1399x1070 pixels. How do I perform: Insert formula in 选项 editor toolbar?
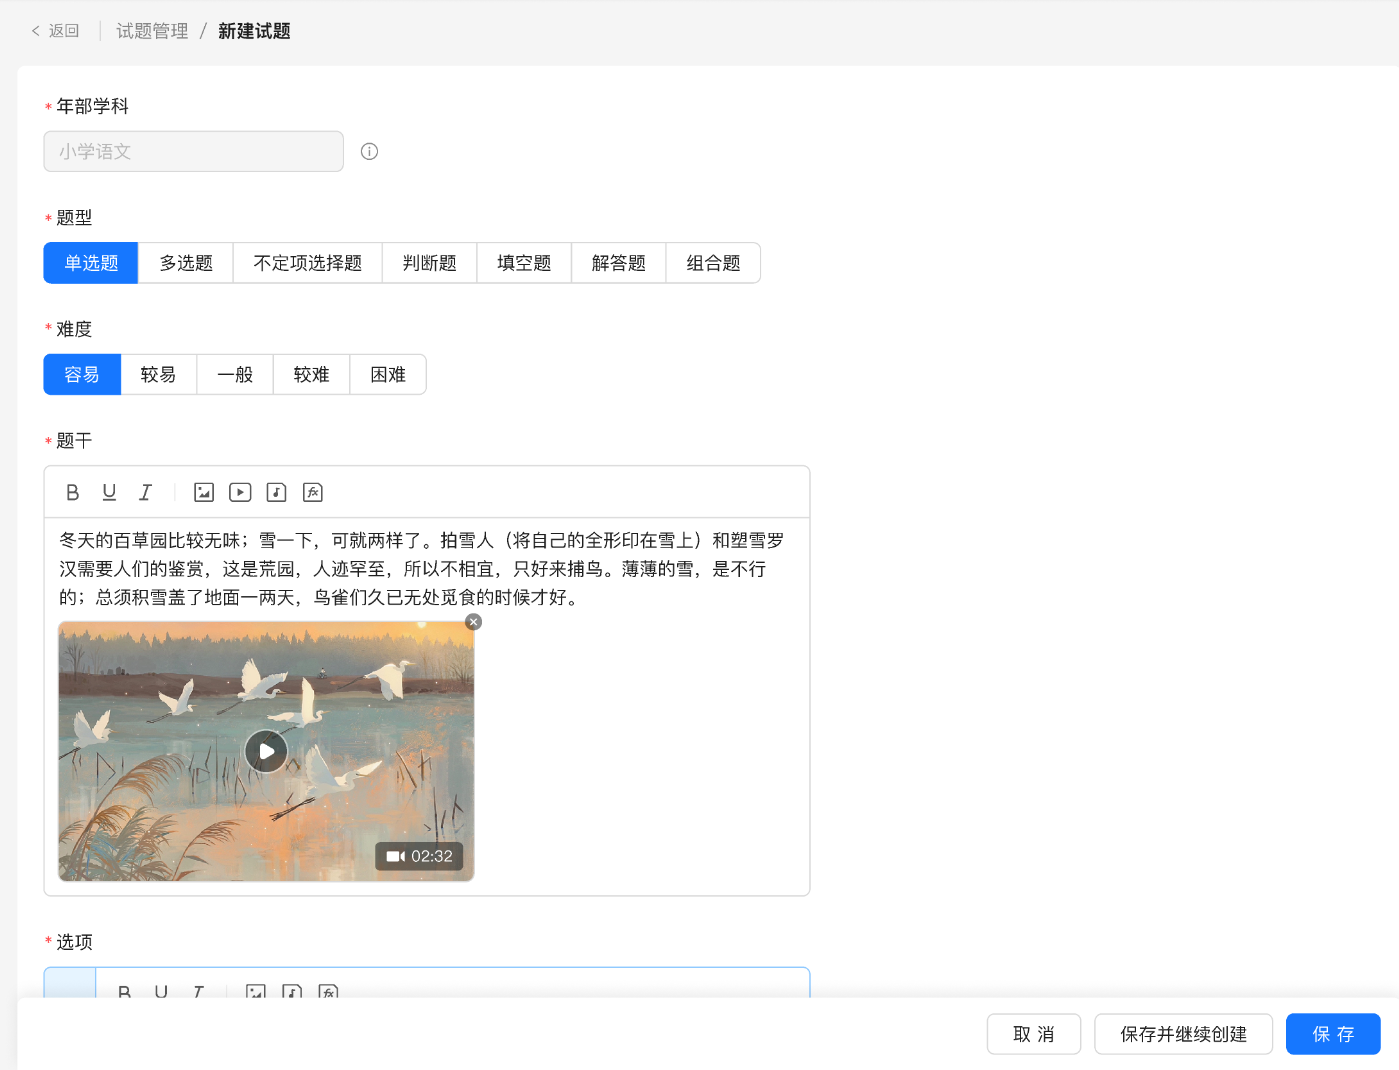(x=328, y=991)
